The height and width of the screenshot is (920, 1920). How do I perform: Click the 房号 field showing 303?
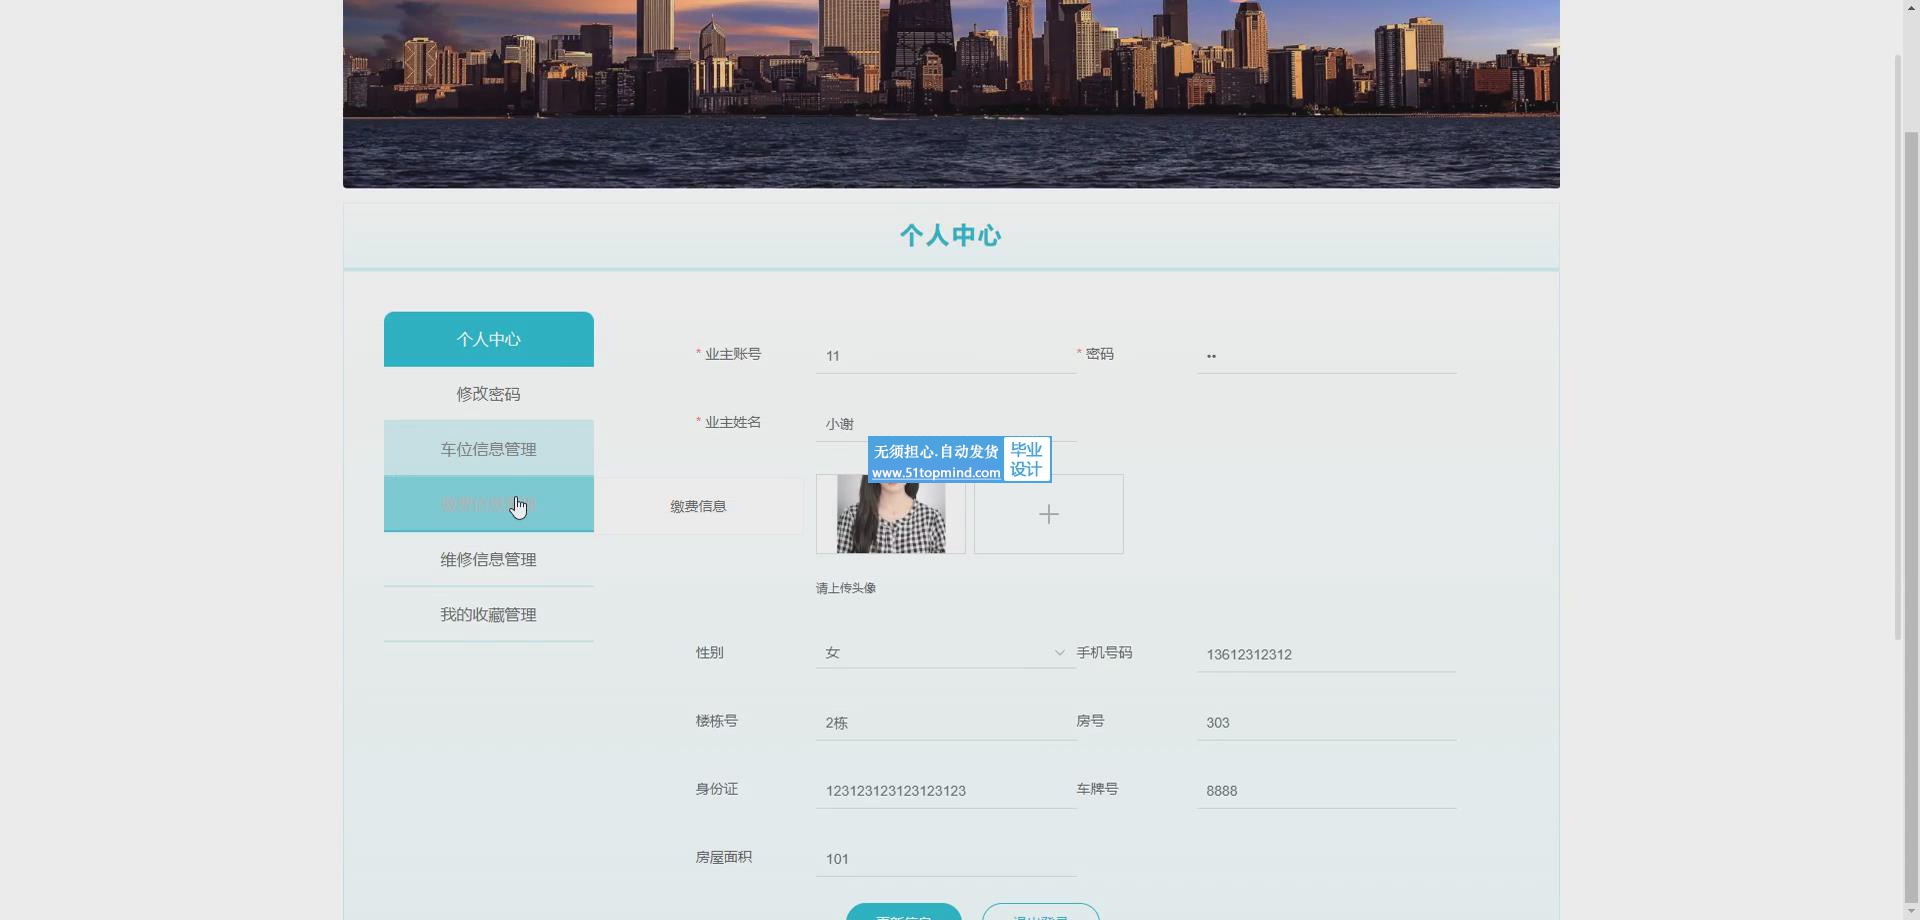pyautogui.click(x=1325, y=722)
